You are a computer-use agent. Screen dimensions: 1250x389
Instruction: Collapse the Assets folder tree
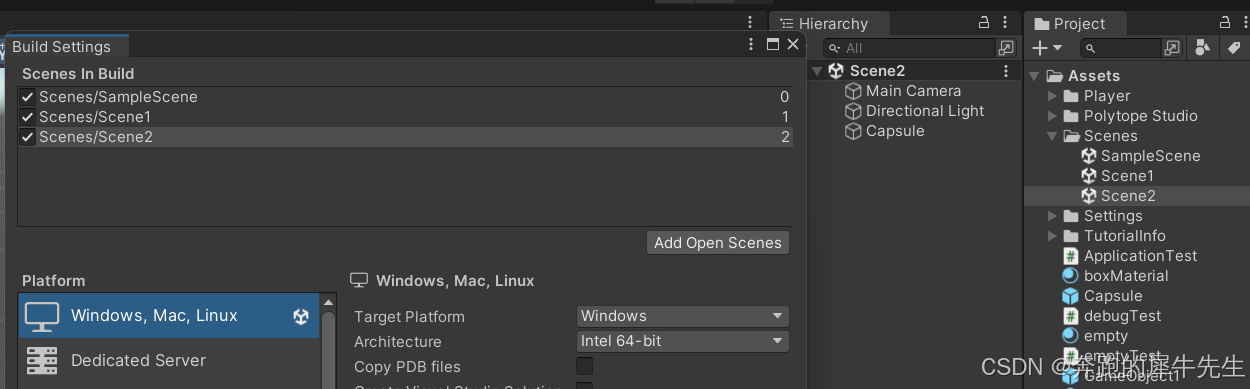coord(1035,76)
